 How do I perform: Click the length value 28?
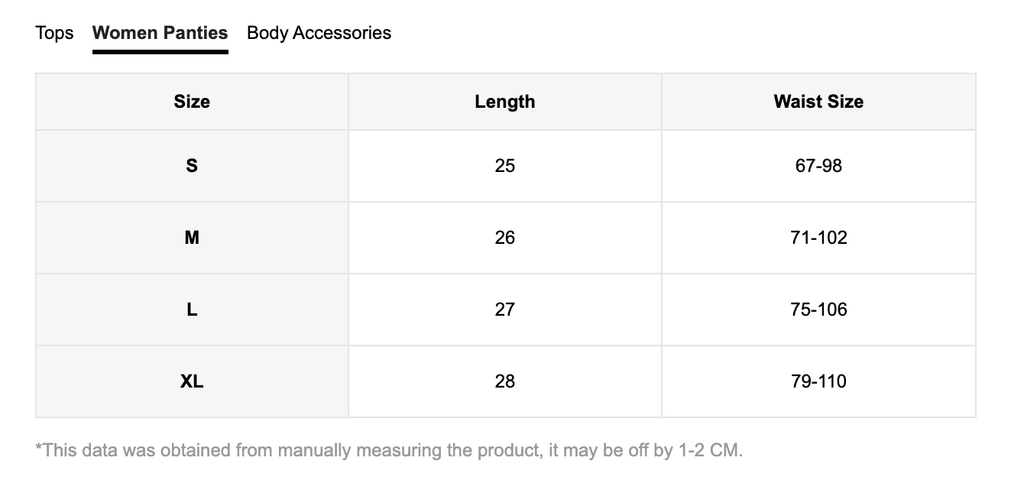coord(505,382)
